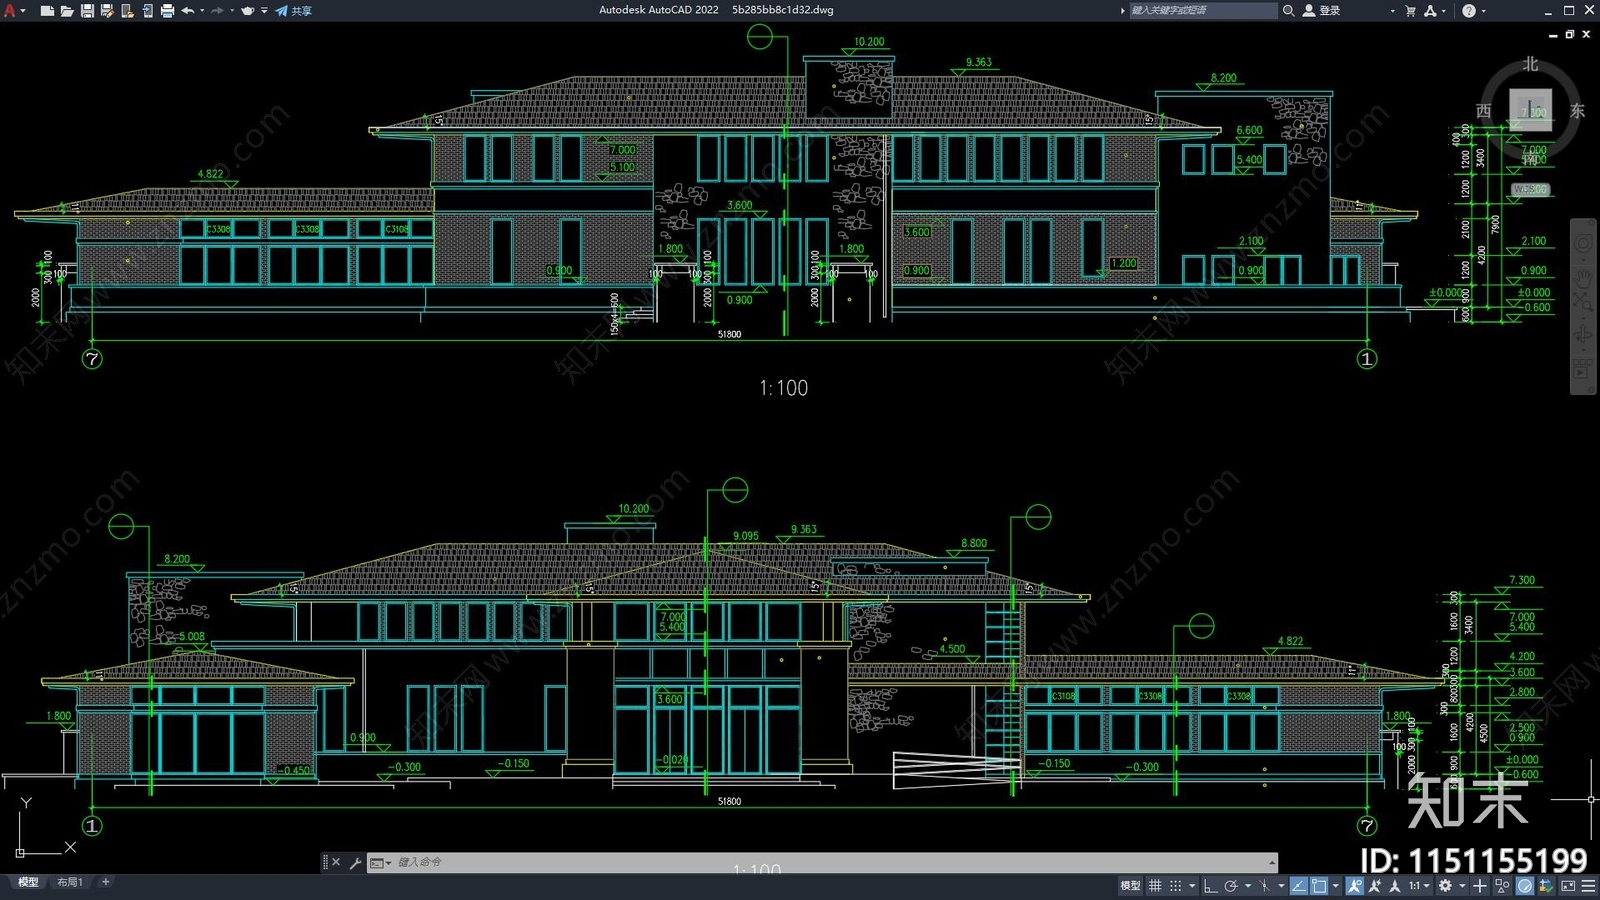Open the Autodesk connect triangle icon
1600x900 pixels.
[x=1430, y=11]
